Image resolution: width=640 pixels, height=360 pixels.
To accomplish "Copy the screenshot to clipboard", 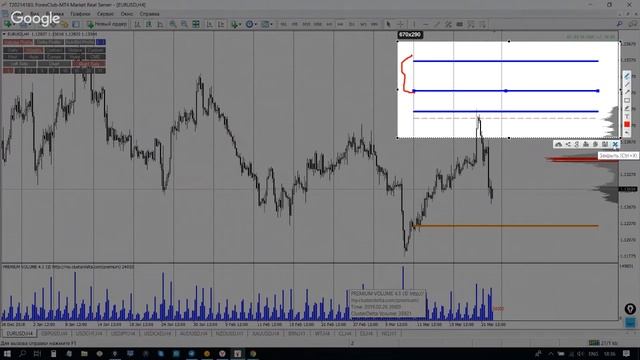I will (596, 144).
